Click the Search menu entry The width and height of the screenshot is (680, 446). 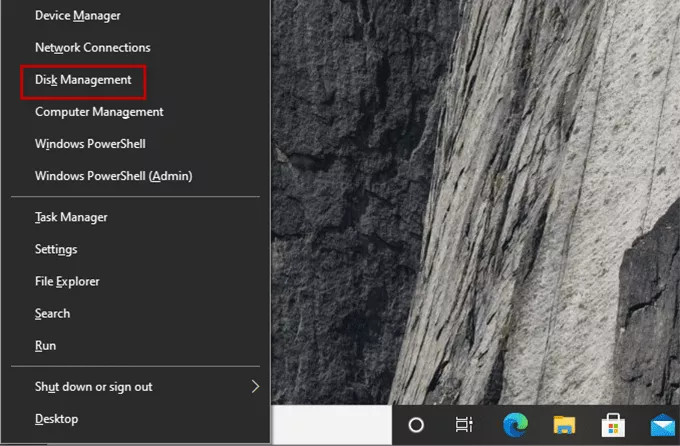pos(52,313)
